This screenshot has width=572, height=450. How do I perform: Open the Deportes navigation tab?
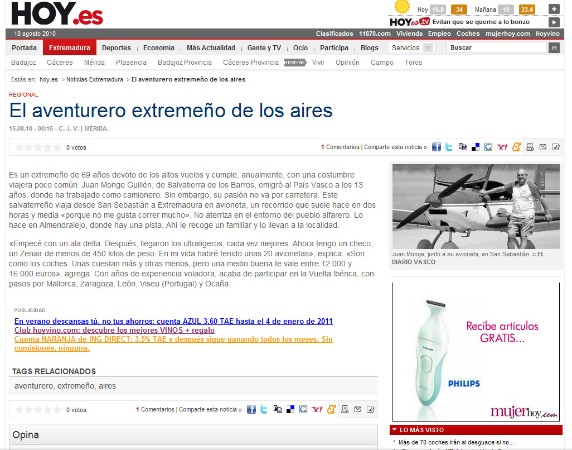[116, 48]
